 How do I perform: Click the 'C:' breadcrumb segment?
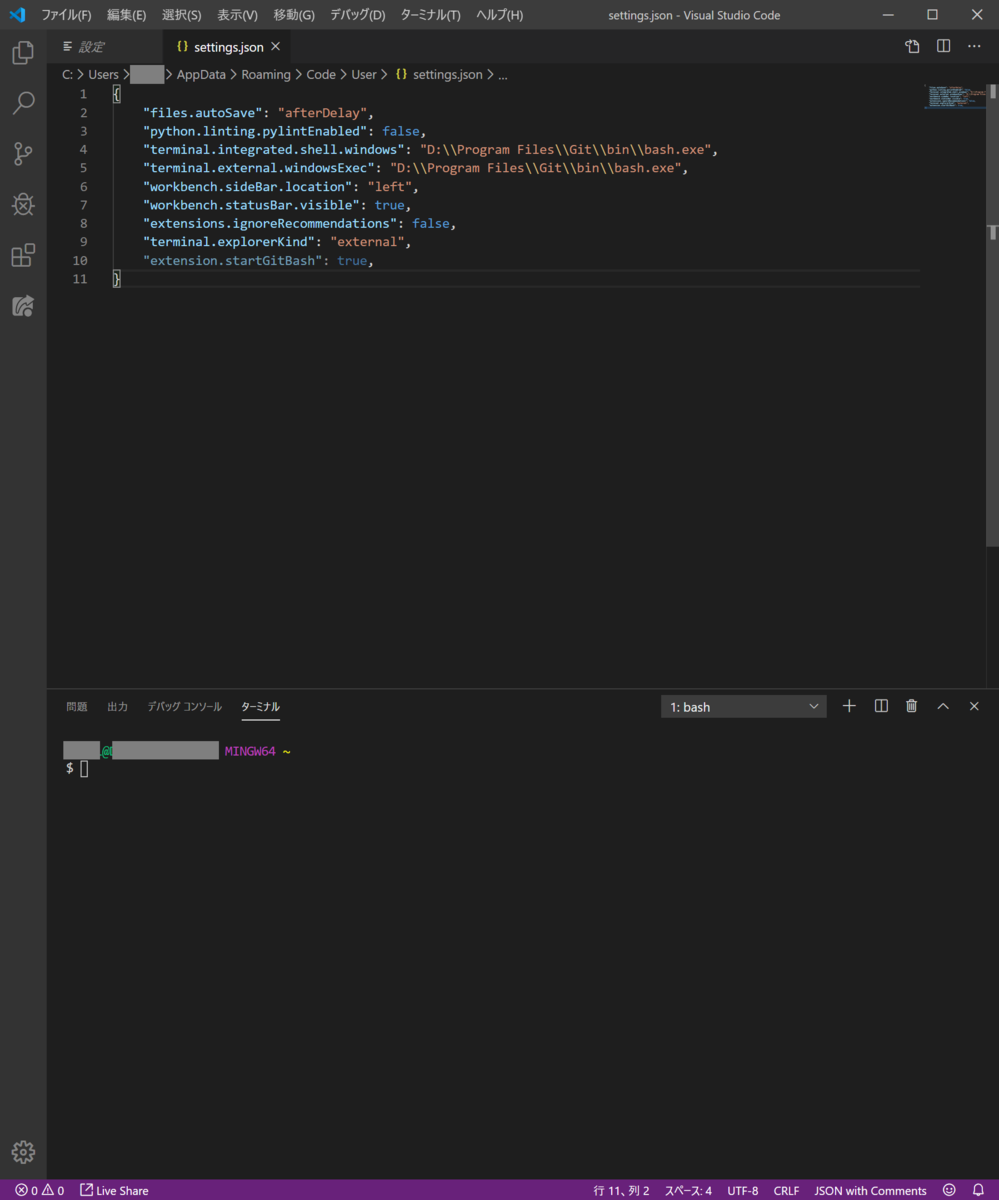67,74
